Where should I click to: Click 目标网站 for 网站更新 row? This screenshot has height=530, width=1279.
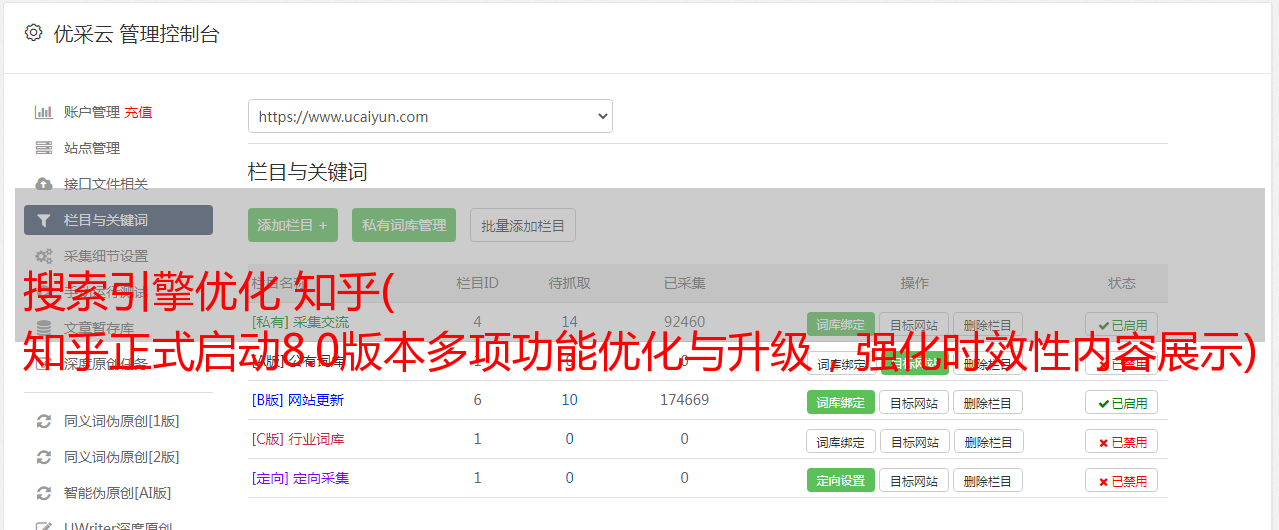(x=914, y=402)
